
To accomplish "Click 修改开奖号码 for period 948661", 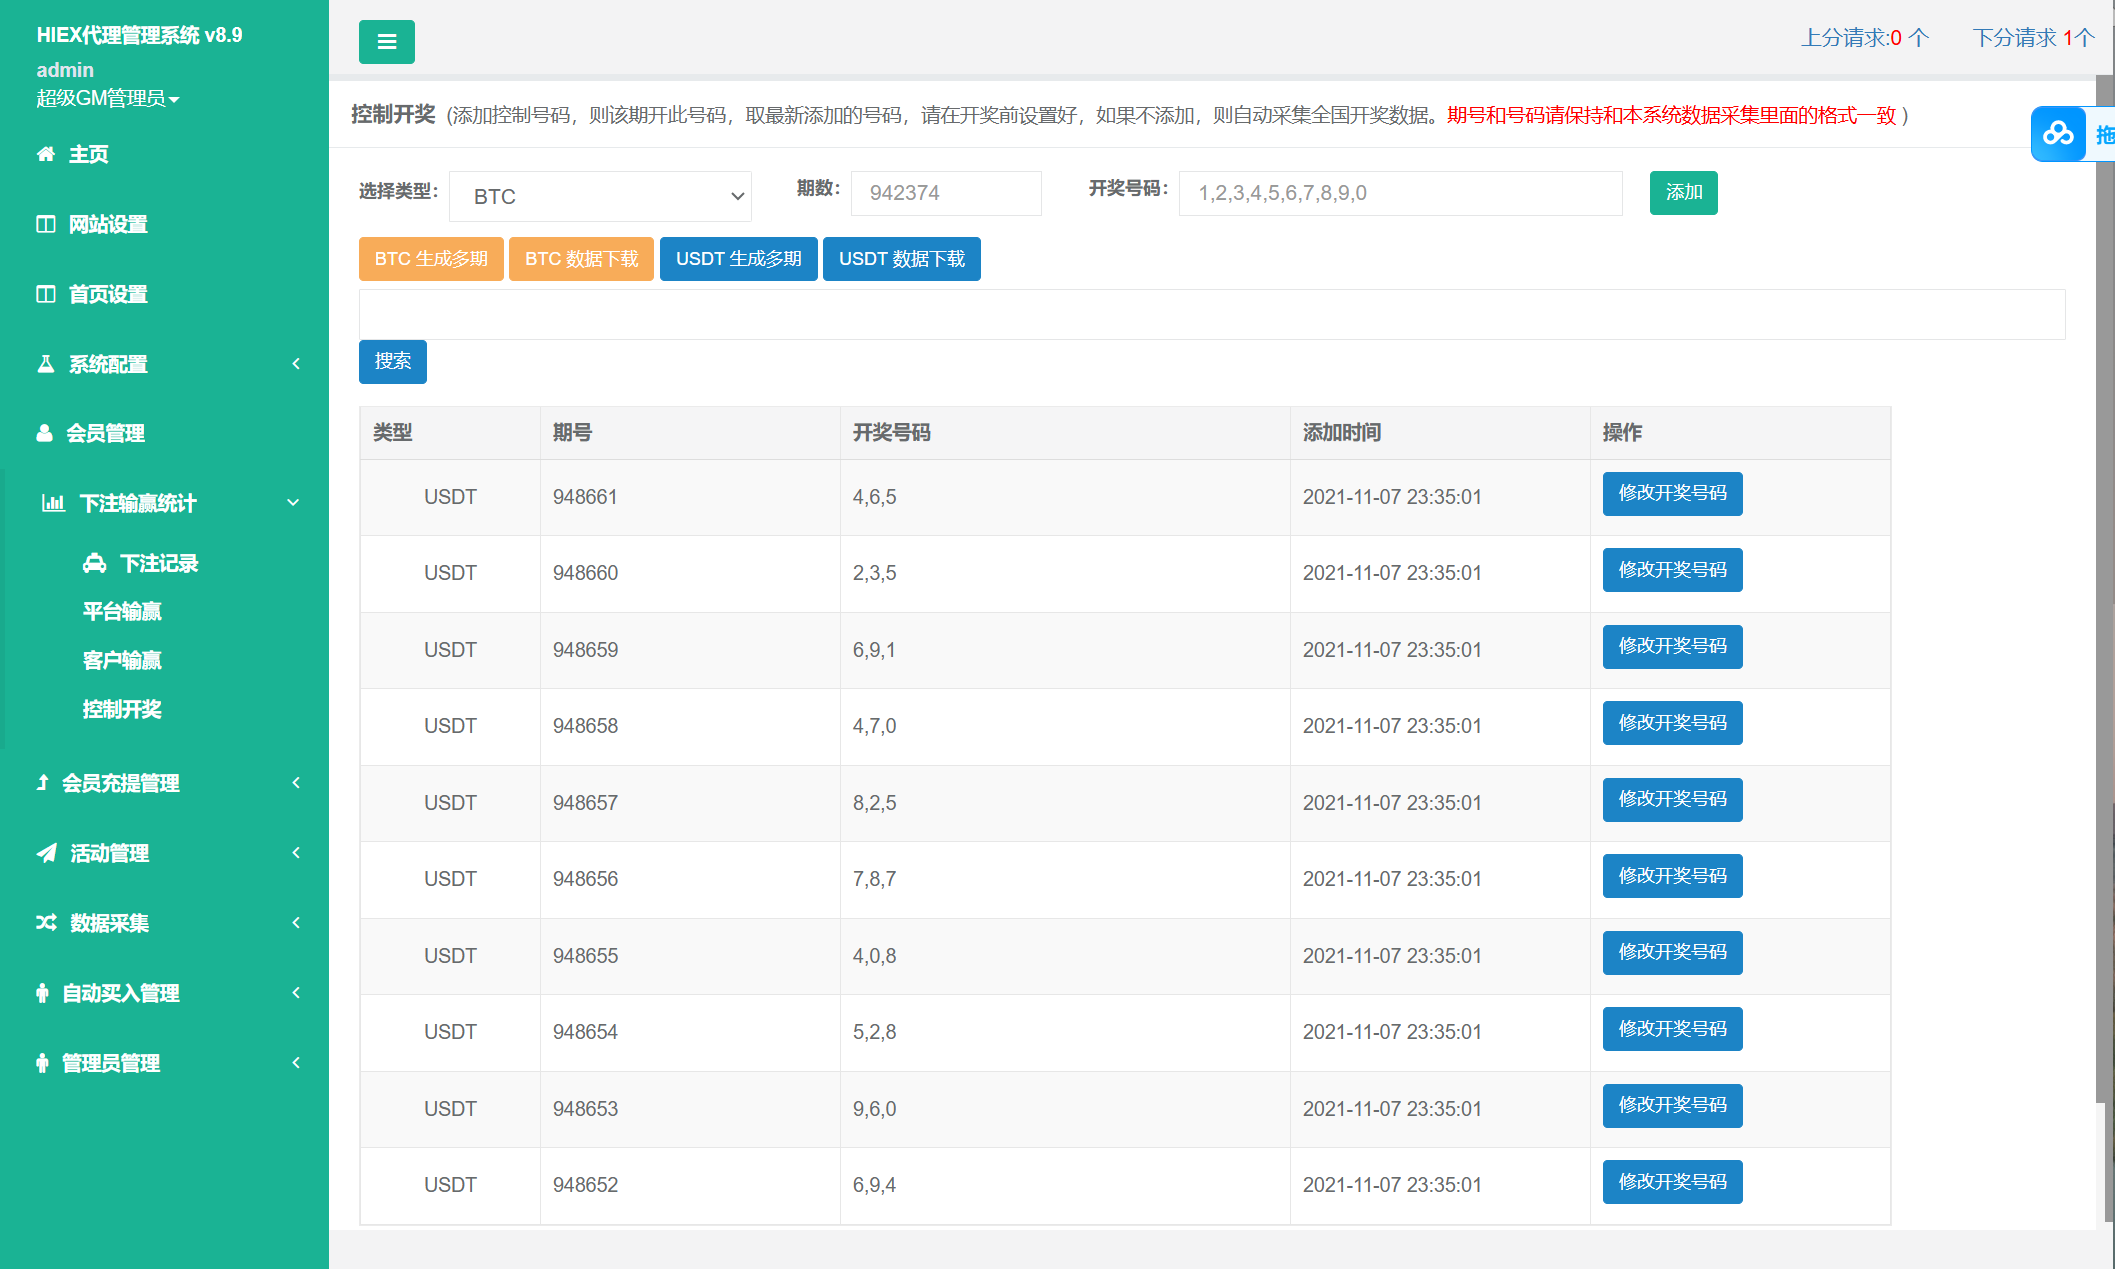I will [1672, 494].
